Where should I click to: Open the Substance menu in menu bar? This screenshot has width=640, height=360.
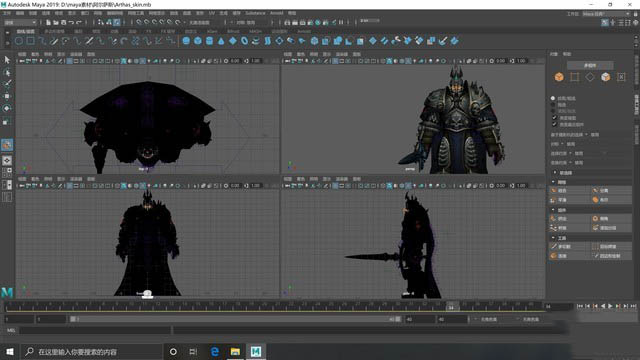coord(255,13)
